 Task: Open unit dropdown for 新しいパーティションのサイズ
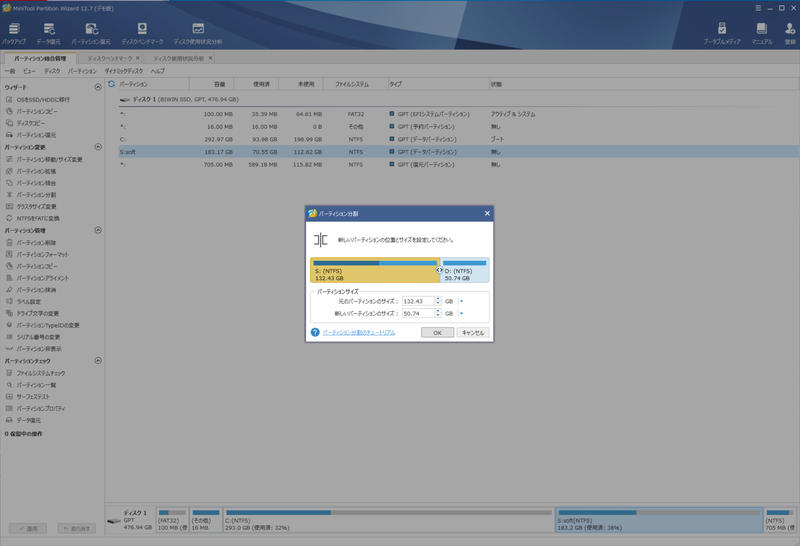[462, 313]
